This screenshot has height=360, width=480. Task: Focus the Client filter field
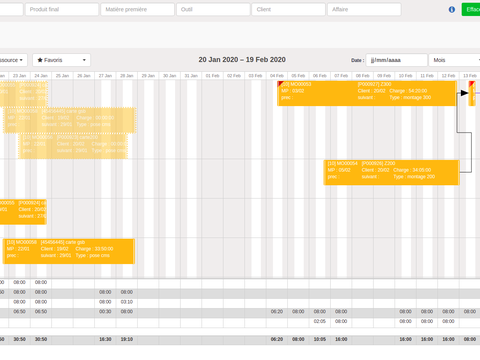point(289,9)
